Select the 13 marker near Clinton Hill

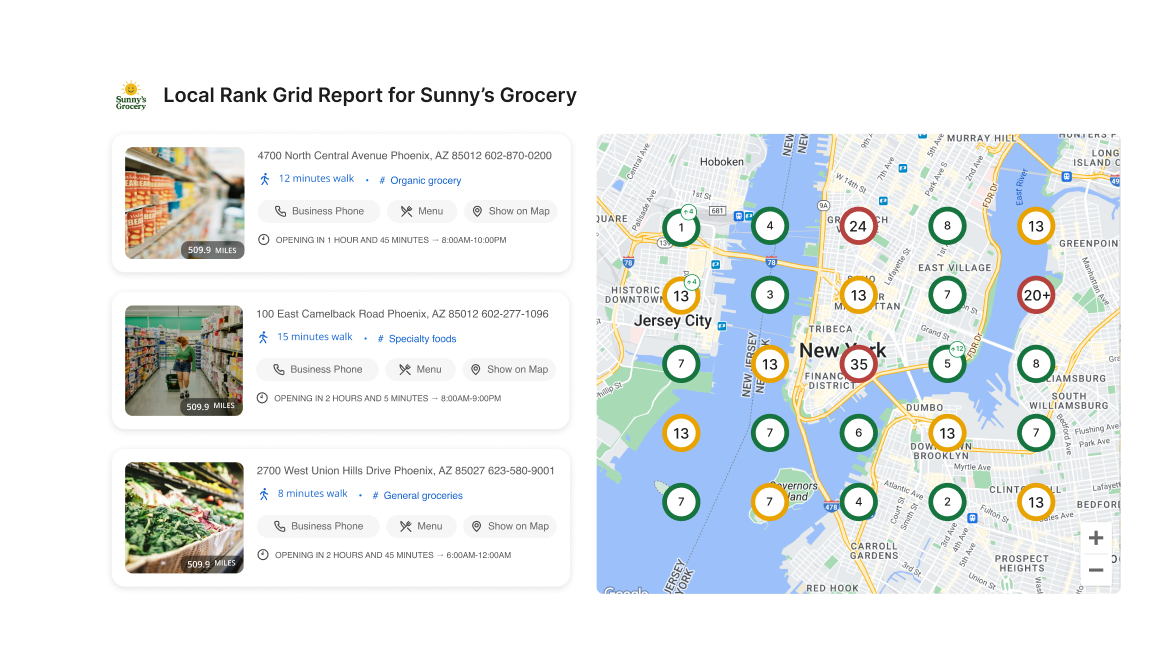[1036, 502]
